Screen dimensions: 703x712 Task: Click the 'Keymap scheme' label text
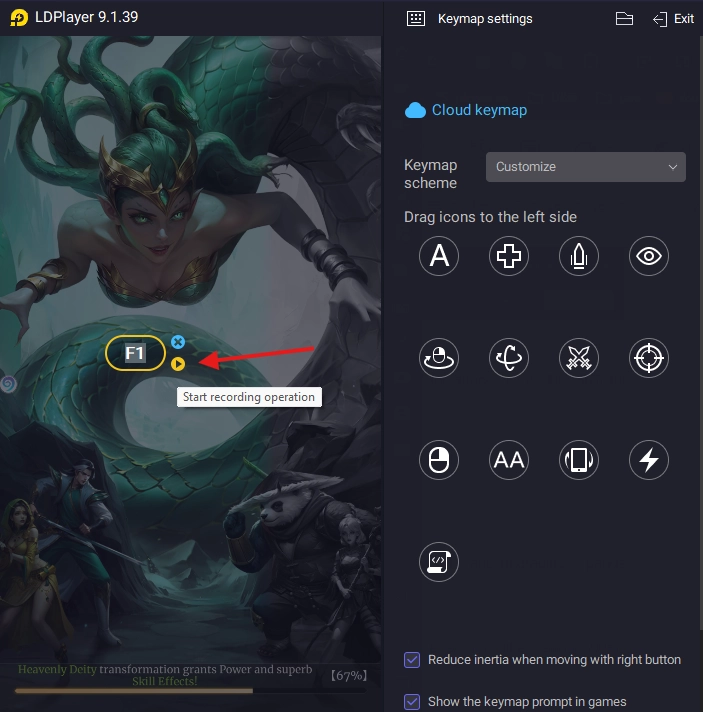pyautogui.click(x=431, y=174)
